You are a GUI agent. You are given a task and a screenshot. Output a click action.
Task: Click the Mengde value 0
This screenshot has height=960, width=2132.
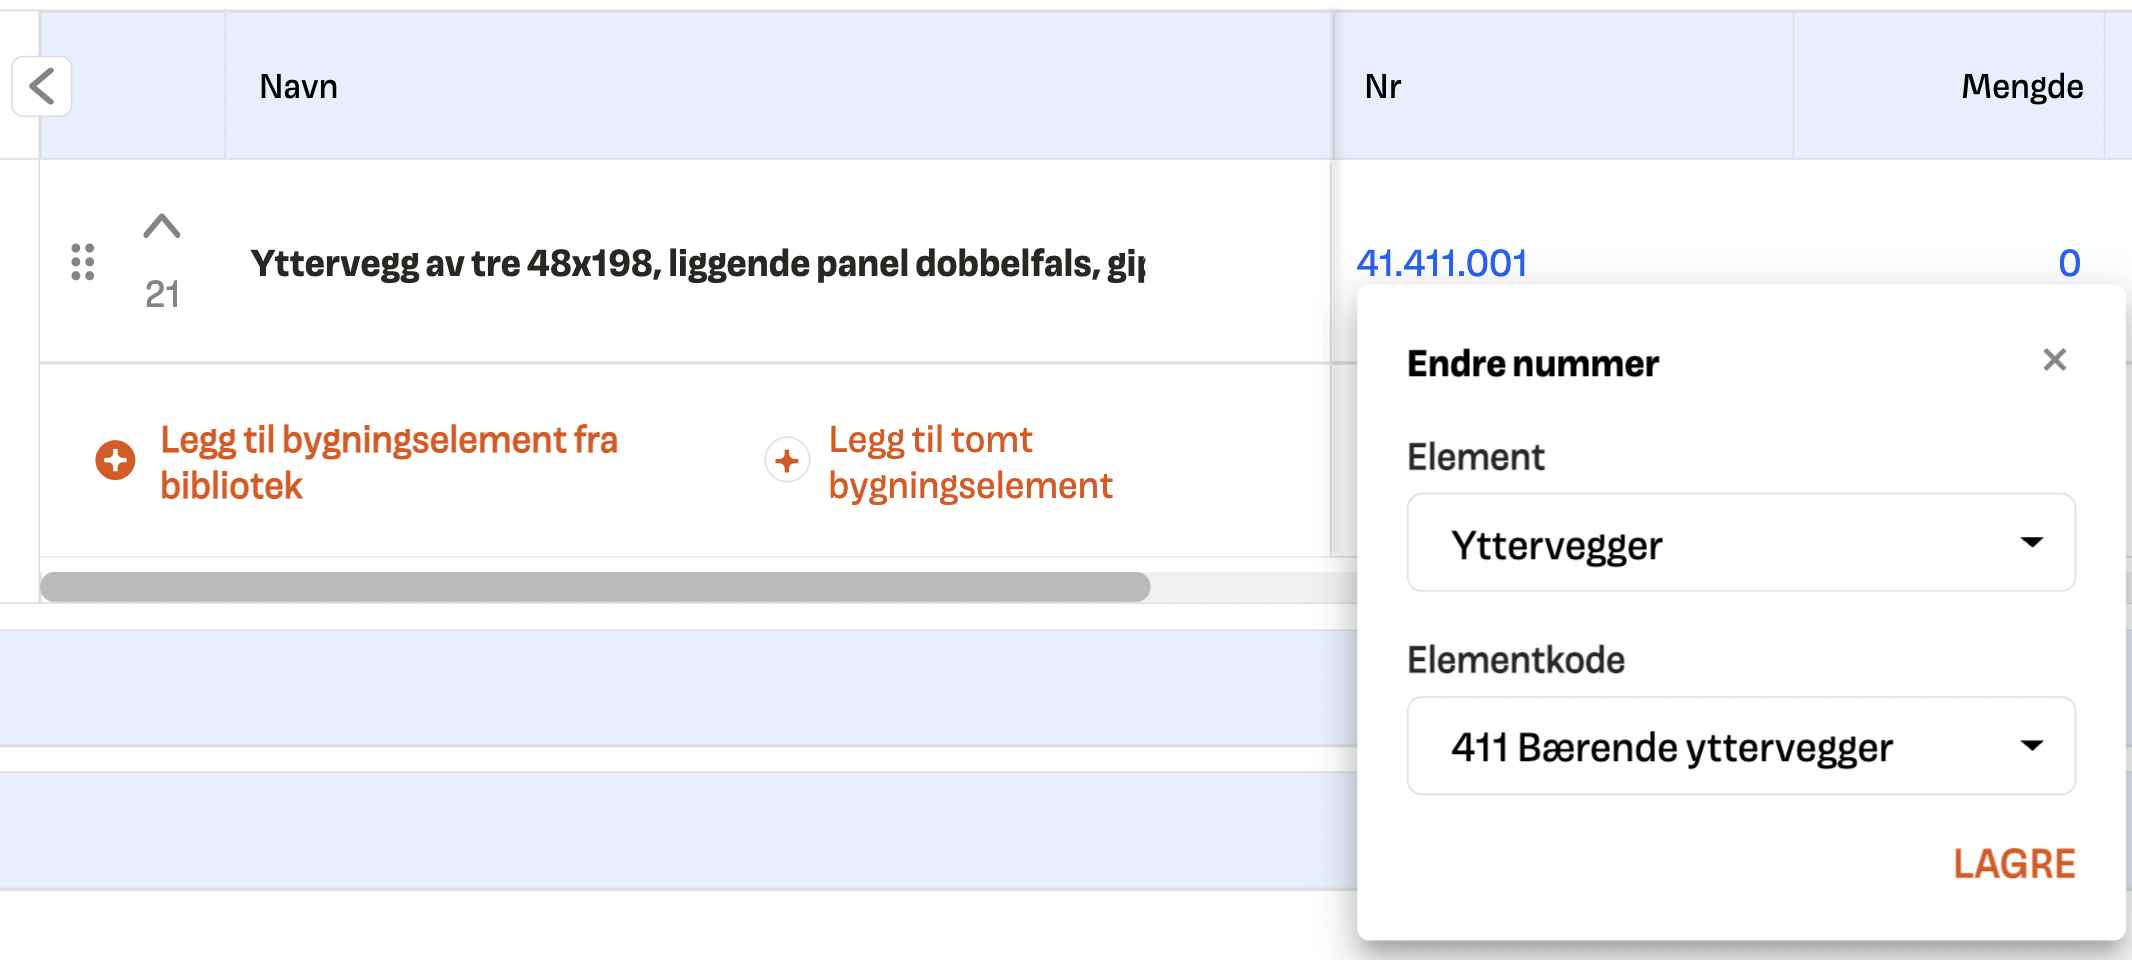tap(2069, 264)
